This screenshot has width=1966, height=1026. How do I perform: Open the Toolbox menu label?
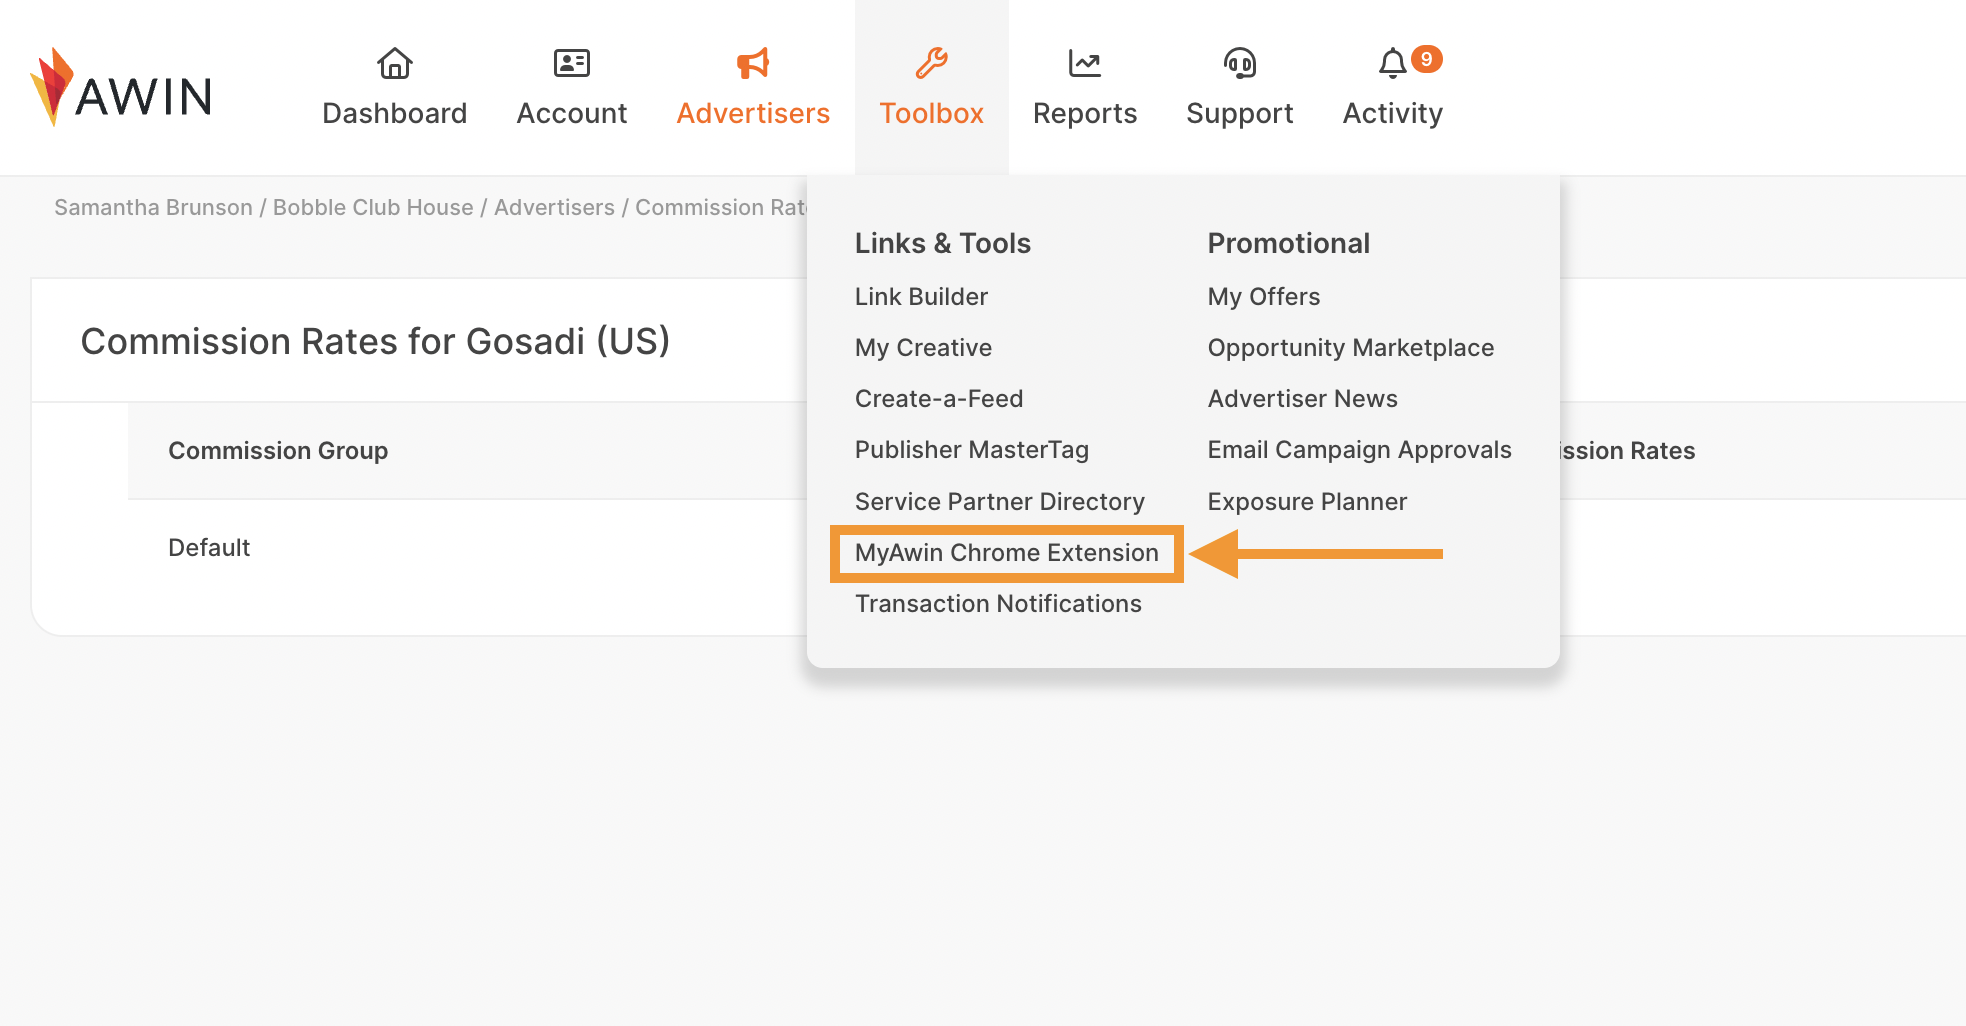[932, 113]
